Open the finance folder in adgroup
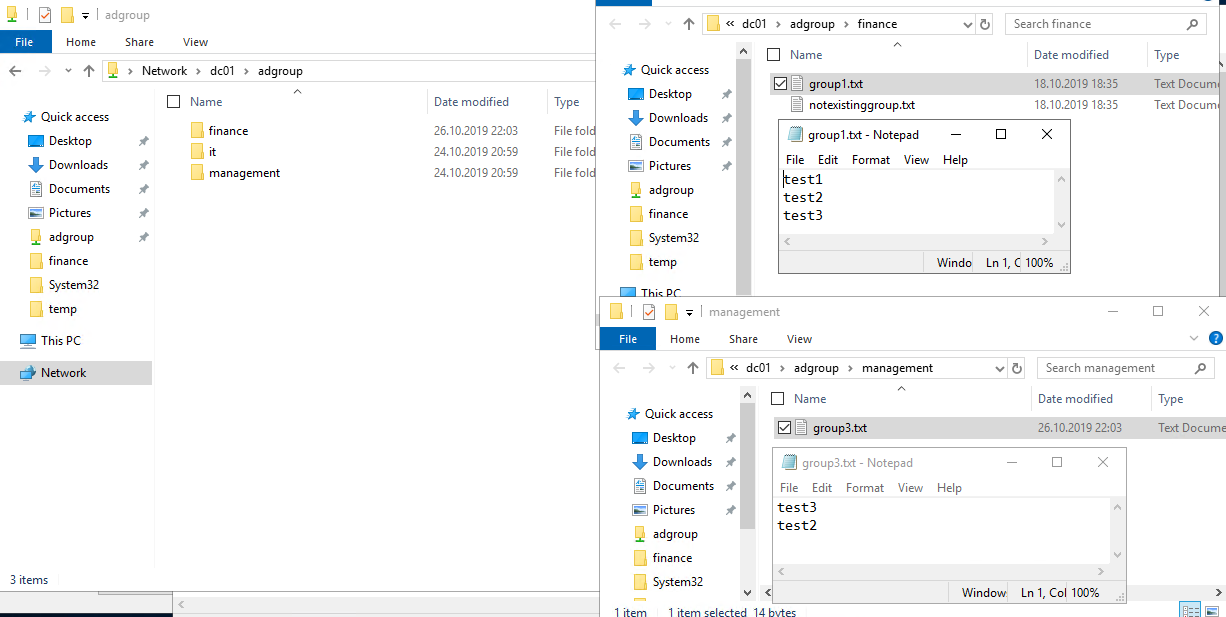This screenshot has height=617, width=1226. point(228,131)
